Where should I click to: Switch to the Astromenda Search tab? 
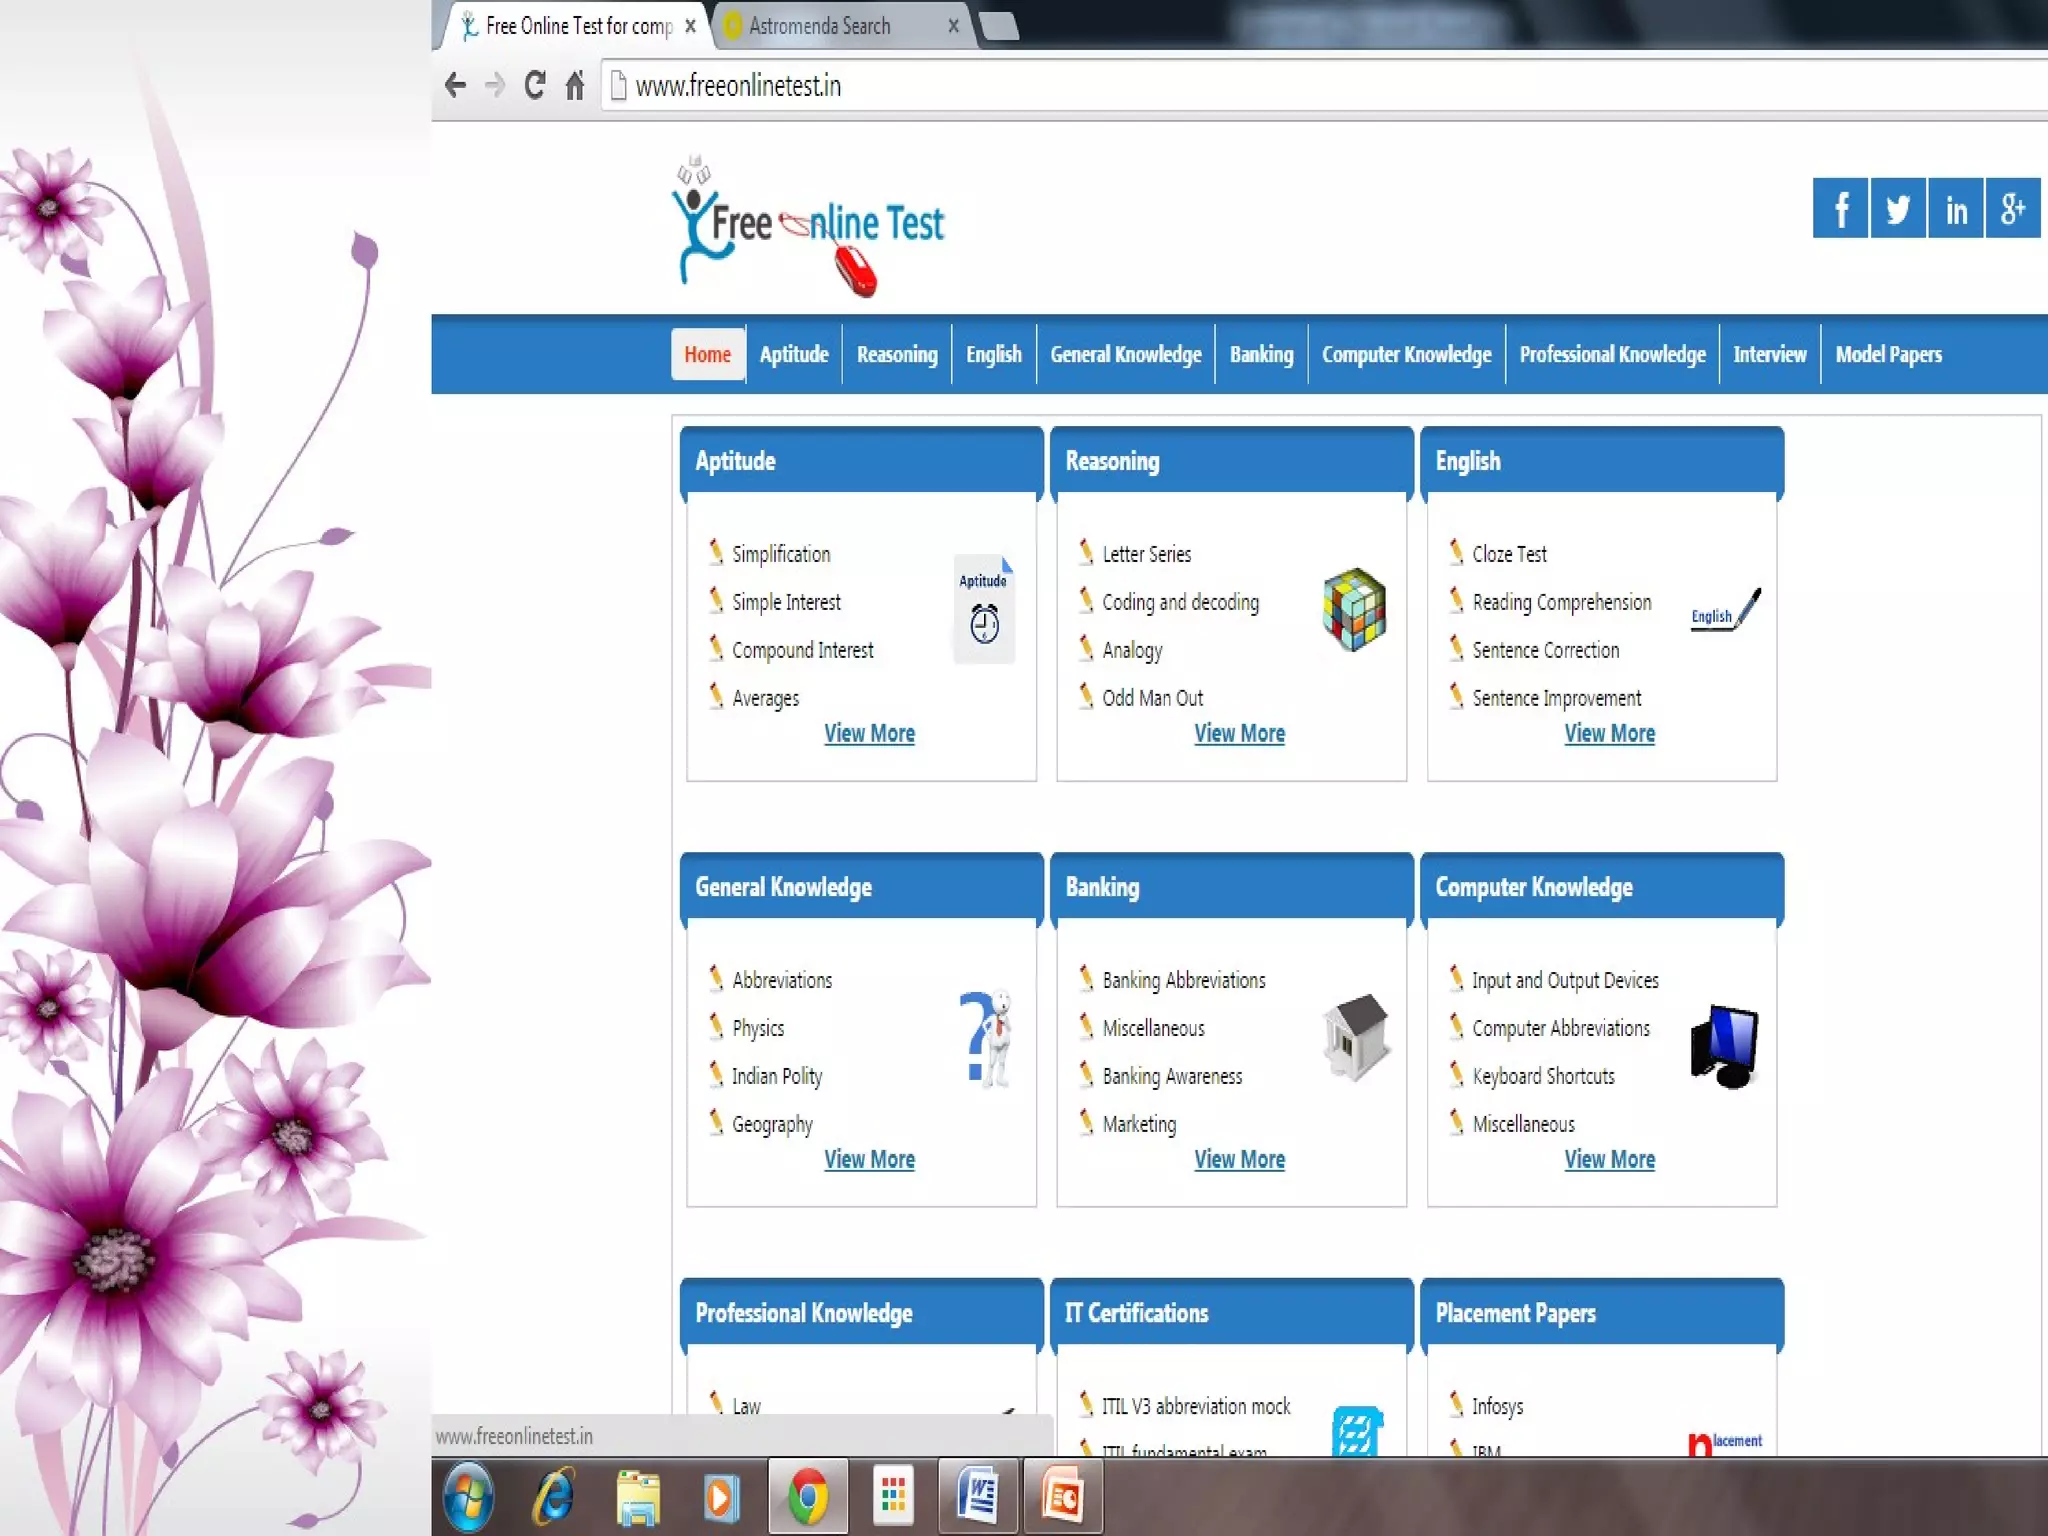[x=838, y=26]
